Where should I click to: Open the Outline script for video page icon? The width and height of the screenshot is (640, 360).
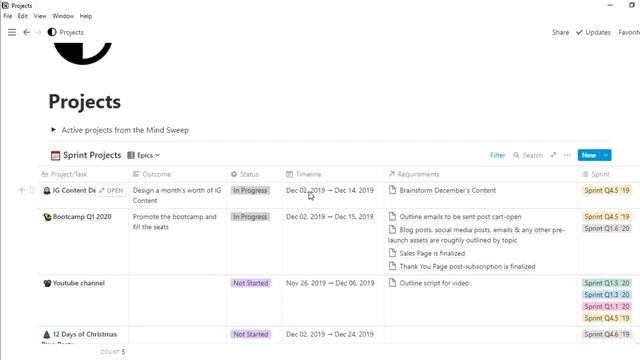(x=392, y=283)
